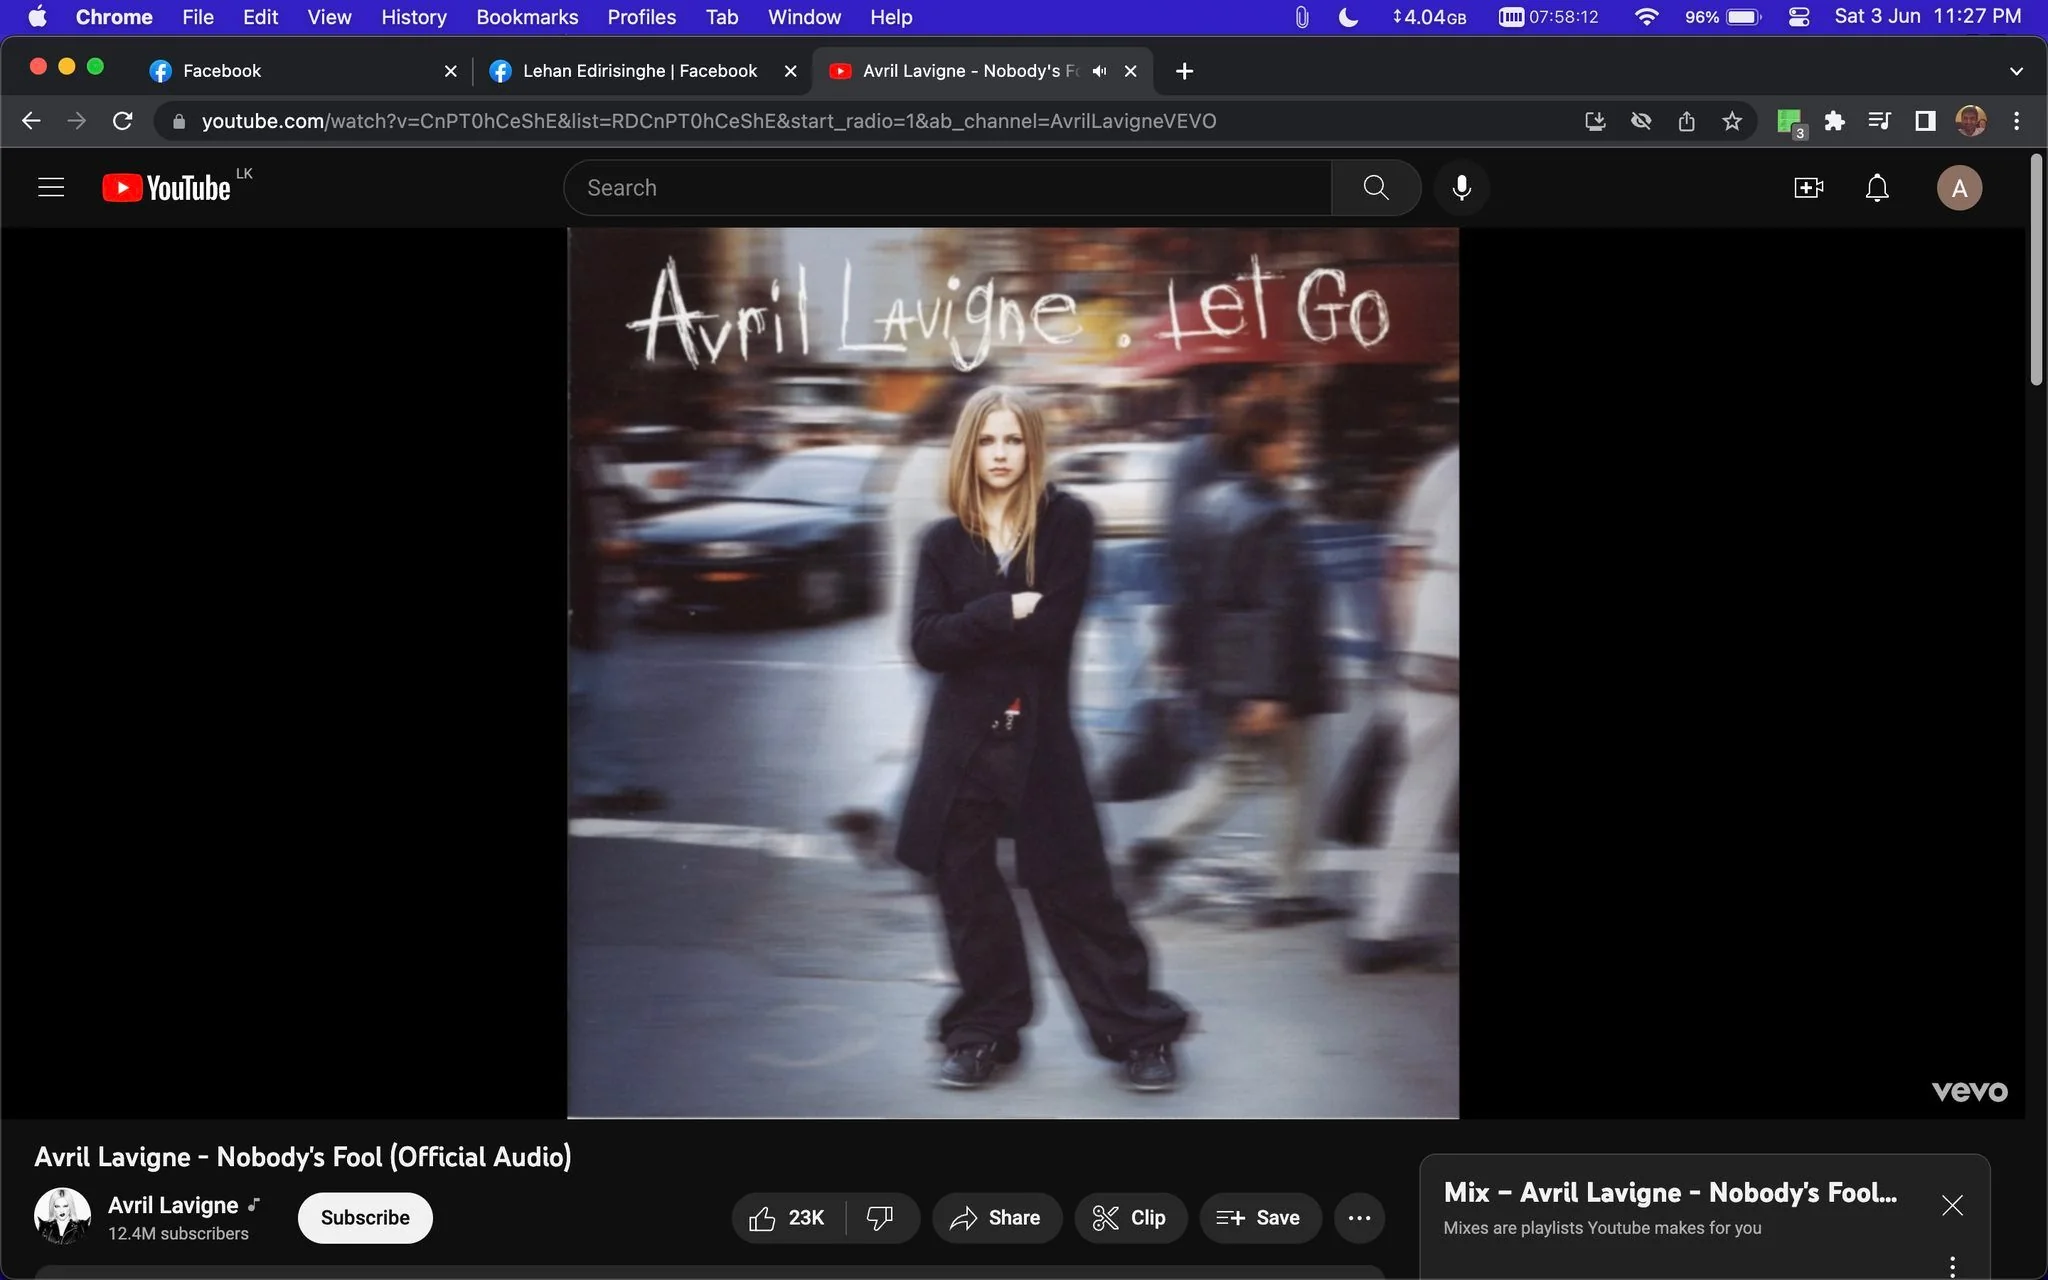Open Mix playlist vertical dots menu
Image resolution: width=2048 pixels, height=1280 pixels.
tap(1952, 1266)
